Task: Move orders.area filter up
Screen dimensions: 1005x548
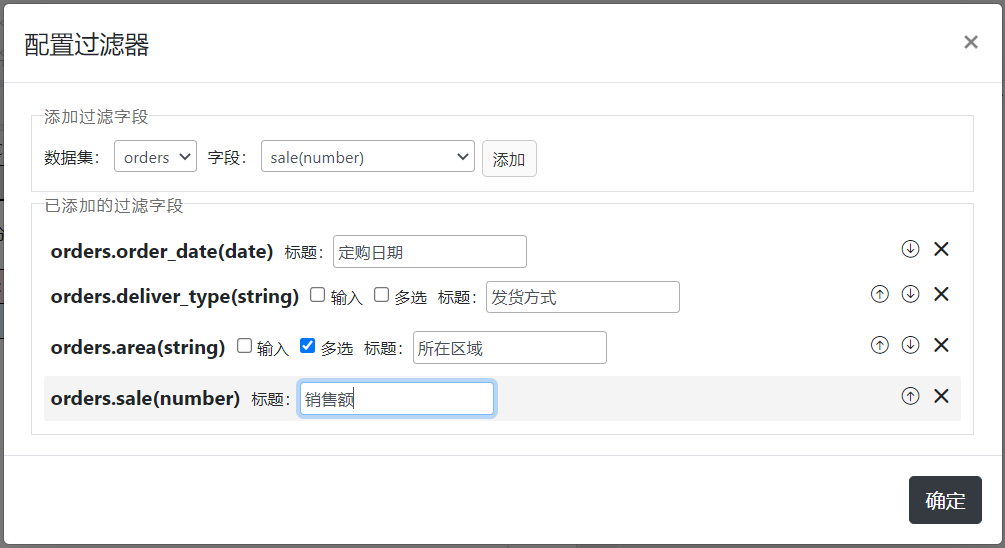Action: [879, 345]
